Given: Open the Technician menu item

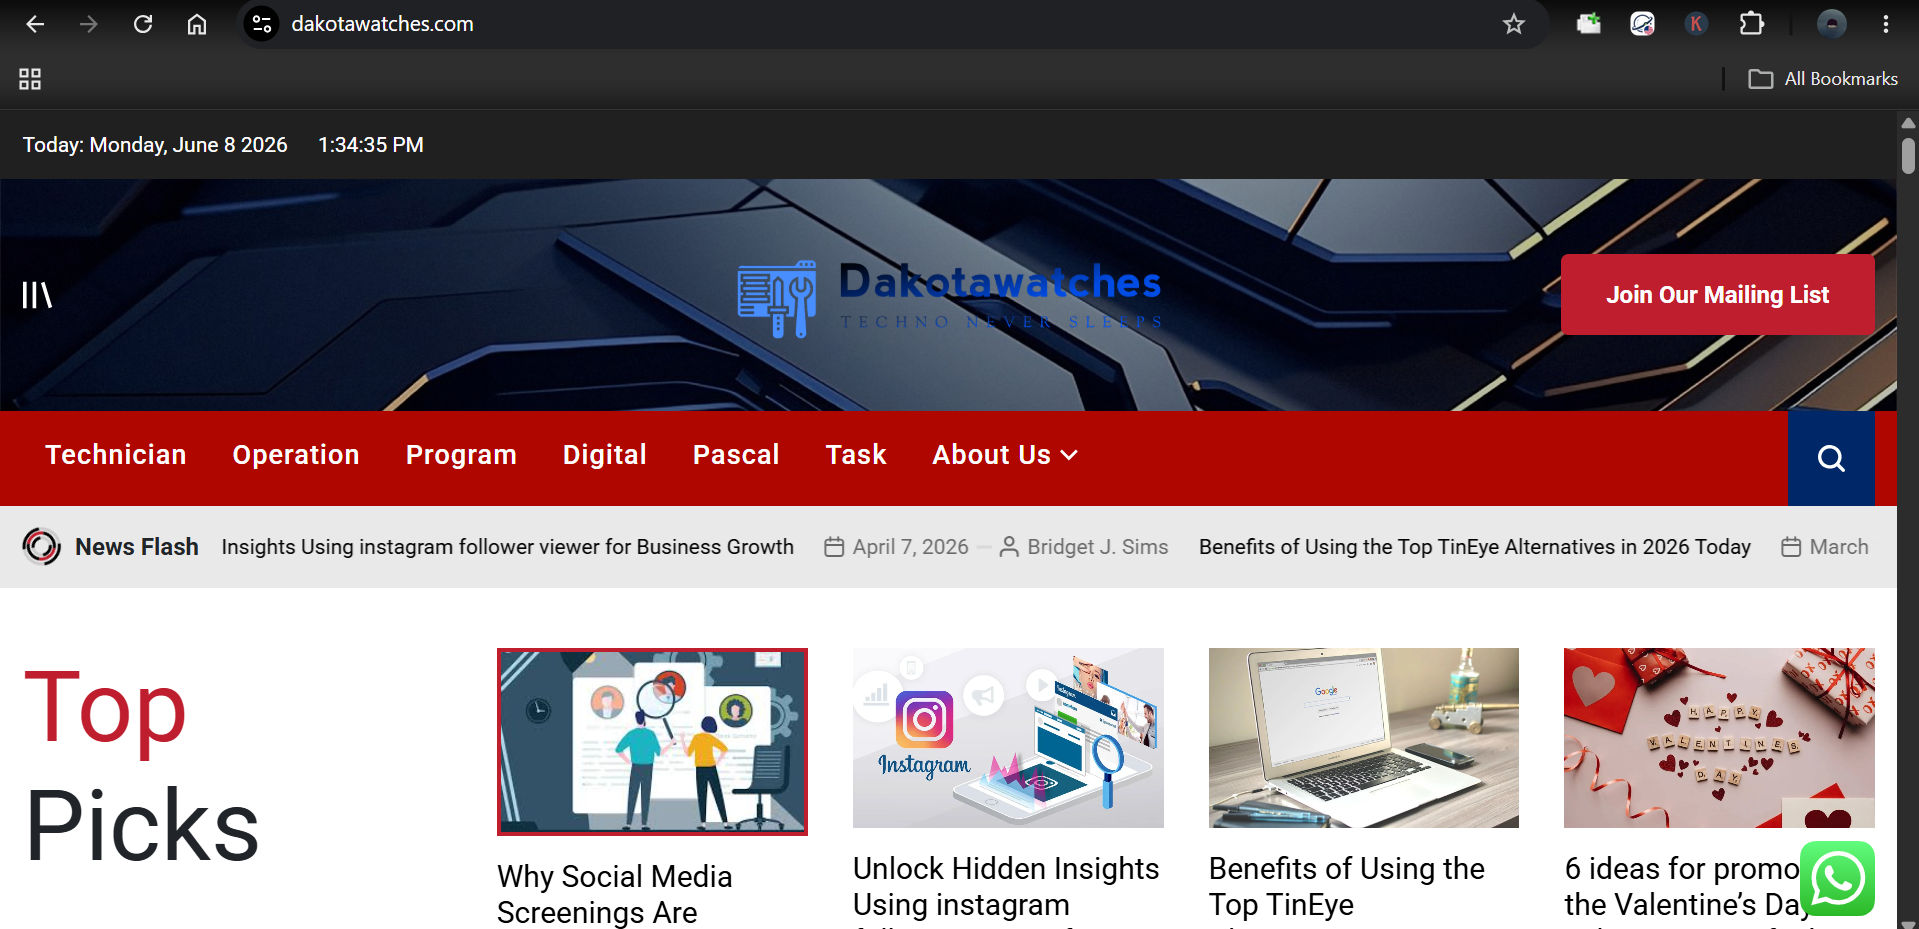Looking at the screenshot, I should click(x=116, y=455).
